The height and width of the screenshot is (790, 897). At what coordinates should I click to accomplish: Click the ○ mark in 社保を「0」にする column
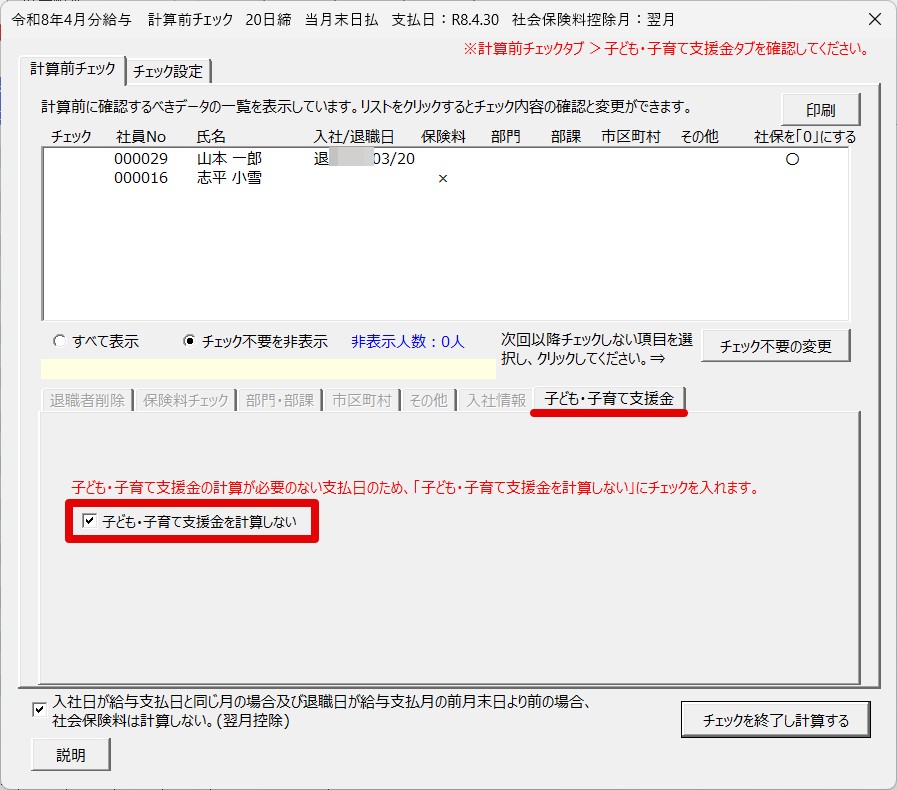pyautogui.click(x=792, y=159)
